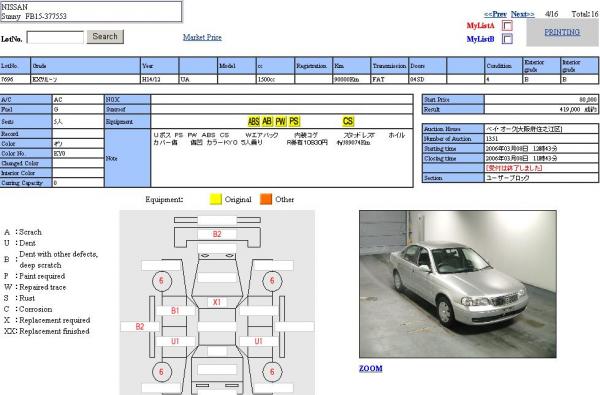600x395 pixels.
Task: Click the CS equipment icon
Action: (x=348, y=121)
